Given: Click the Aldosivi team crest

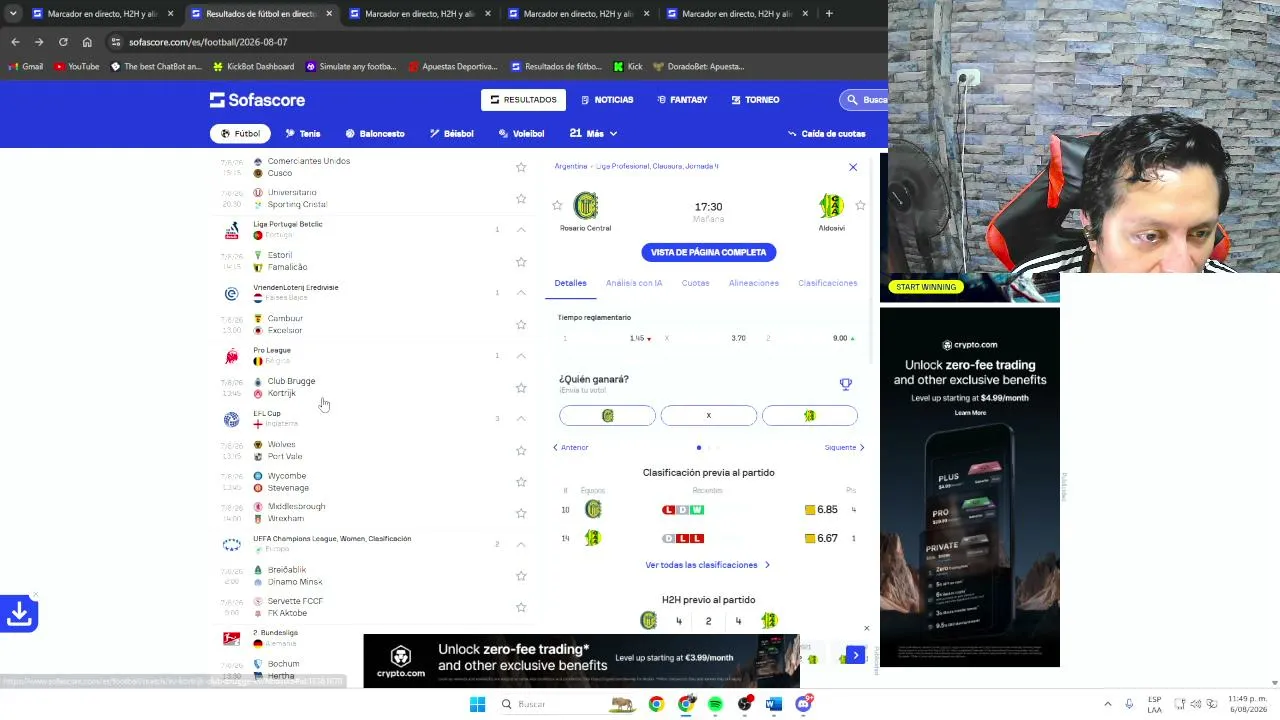Looking at the screenshot, I should pyautogui.click(x=831, y=206).
